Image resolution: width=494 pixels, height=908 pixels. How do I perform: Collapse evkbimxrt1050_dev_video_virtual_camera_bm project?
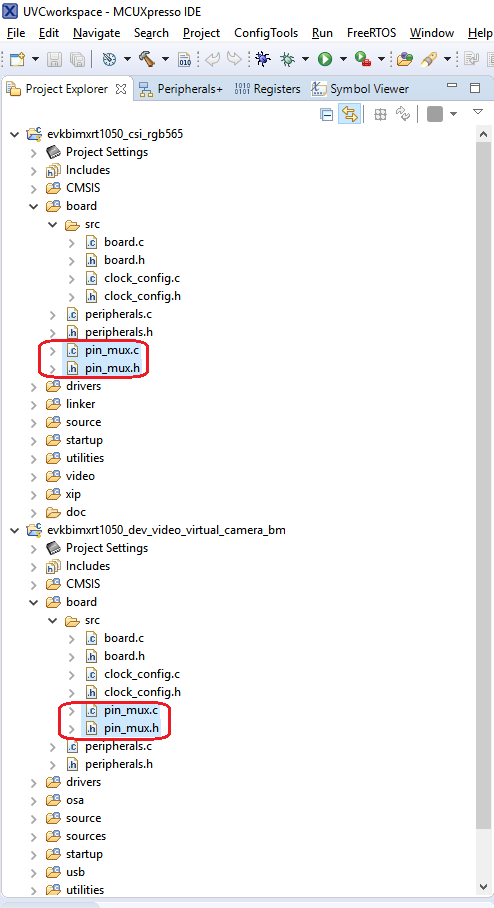coord(14,530)
